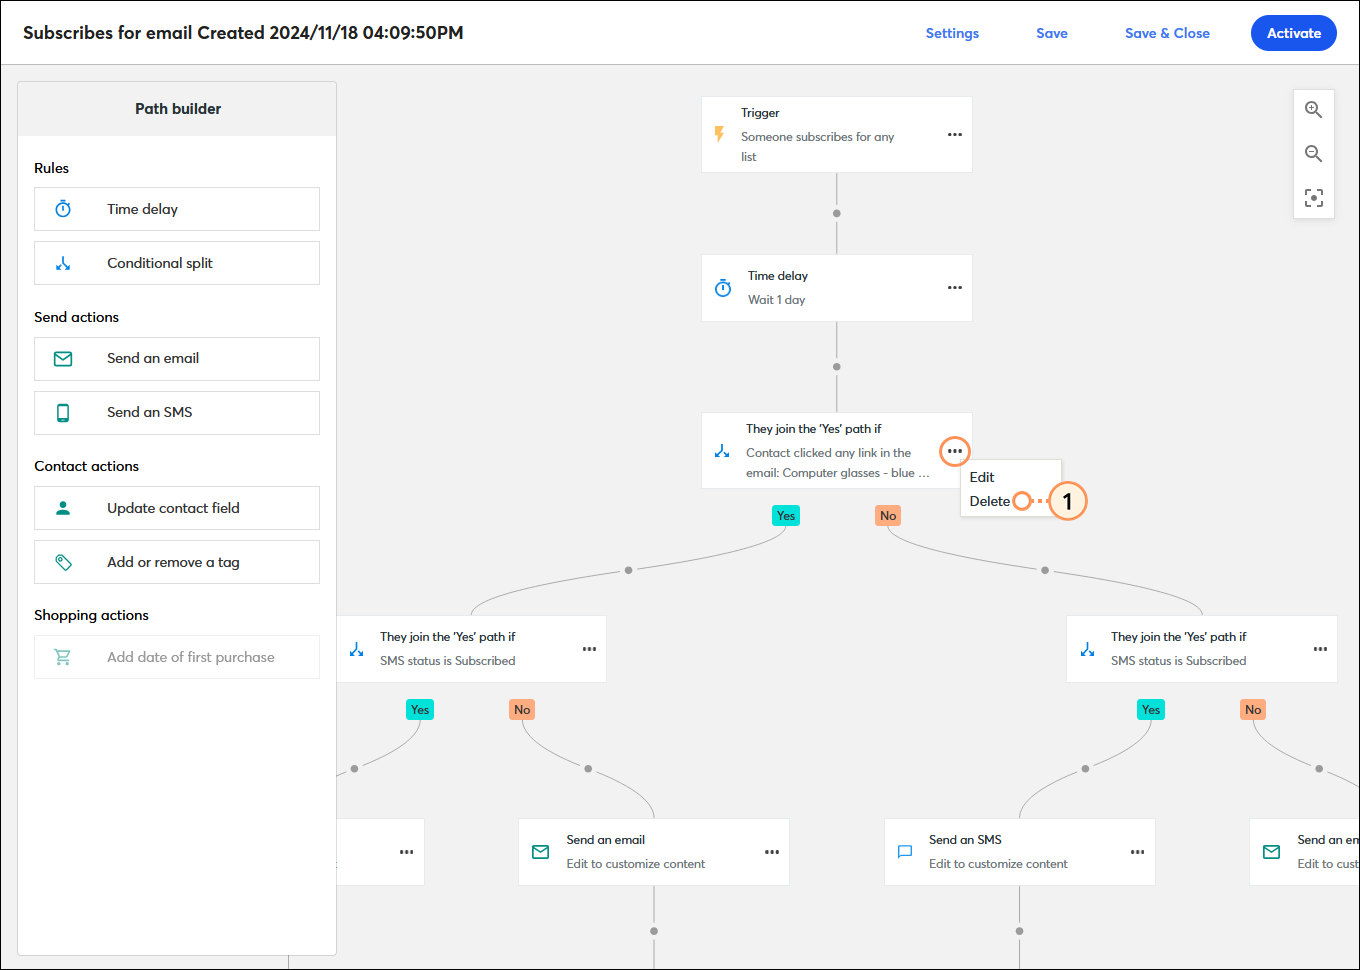Image resolution: width=1360 pixels, height=970 pixels.
Task: Click the chat bubble icon on Send an SMS step
Action: [x=905, y=852]
